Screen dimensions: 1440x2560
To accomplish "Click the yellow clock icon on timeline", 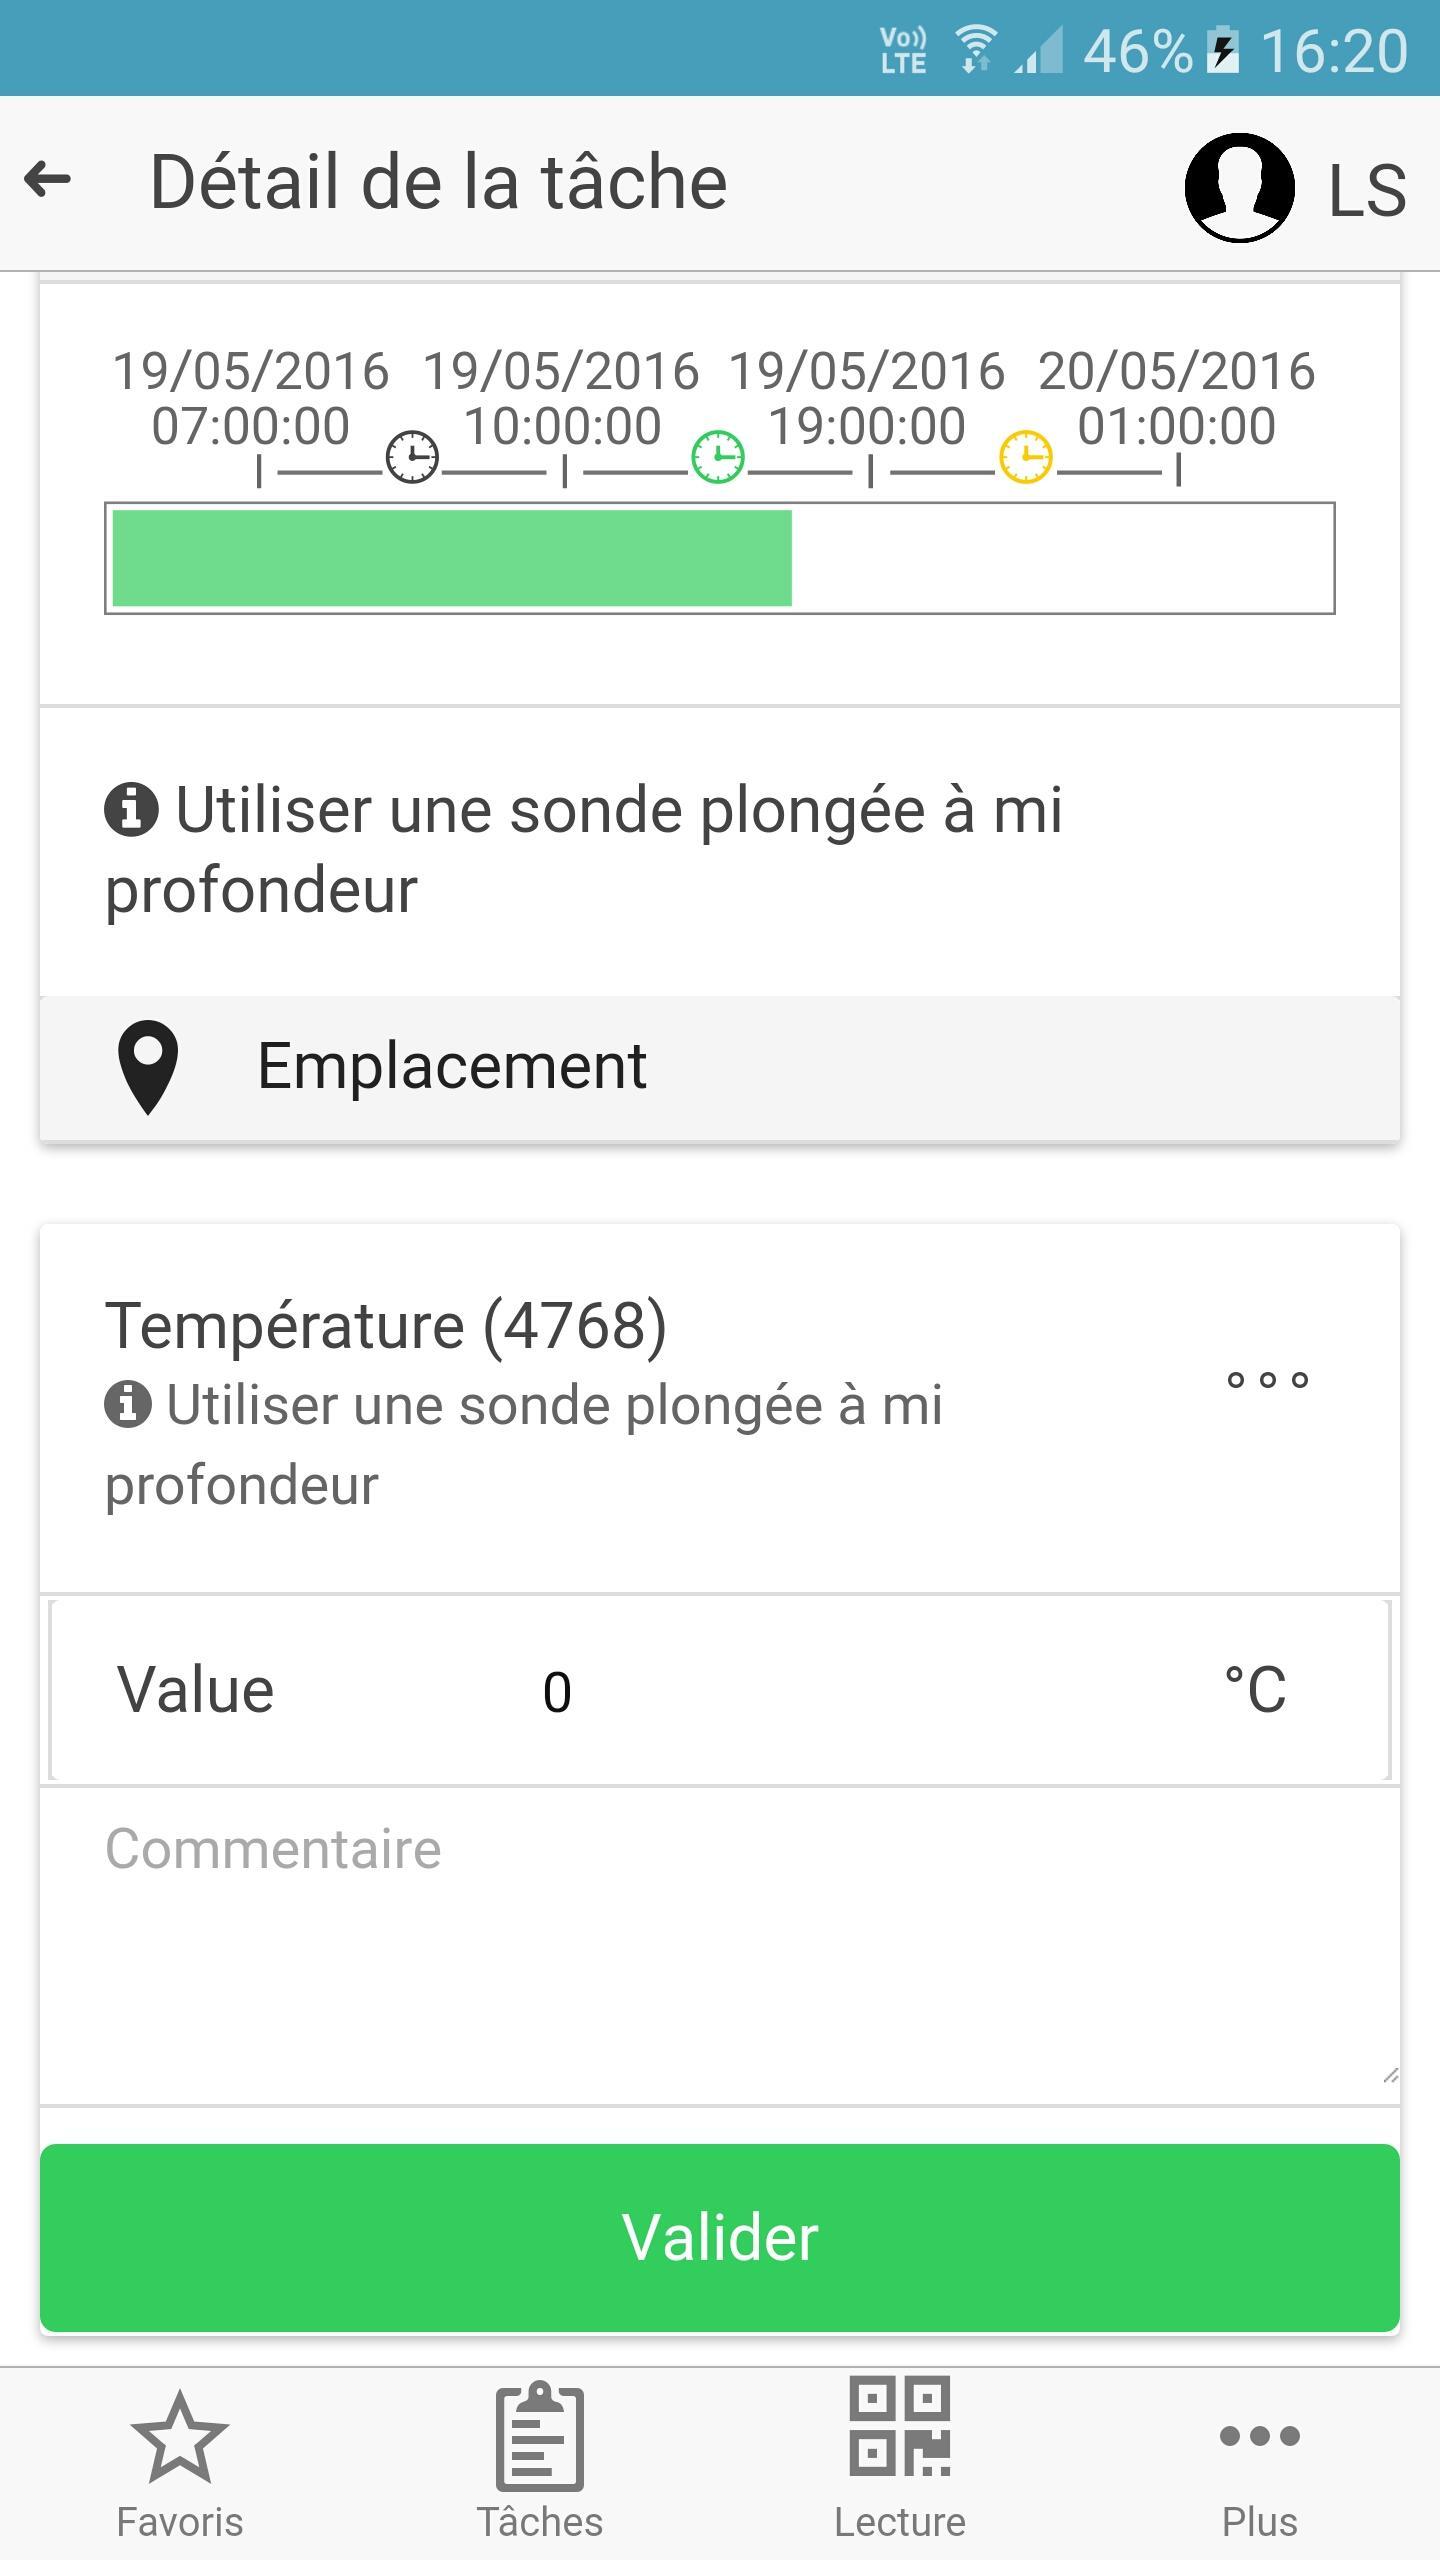I will tap(1026, 458).
